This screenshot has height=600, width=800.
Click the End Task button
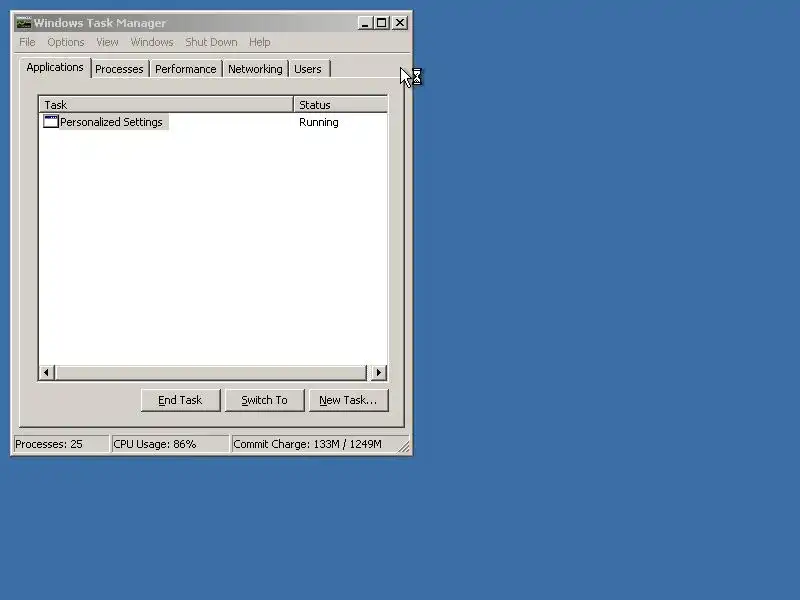pos(181,400)
